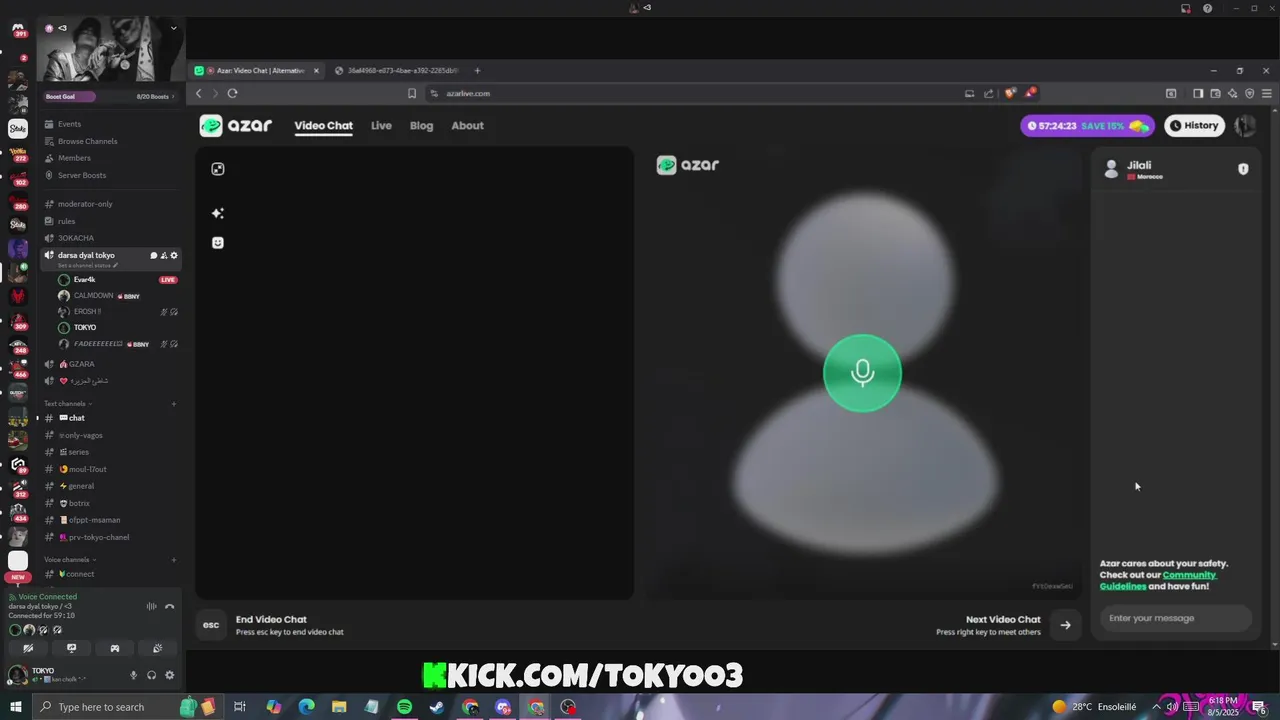This screenshot has width=1280, height=720.
Task: Click the shield report icon beside Jilali
Action: click(x=1243, y=169)
